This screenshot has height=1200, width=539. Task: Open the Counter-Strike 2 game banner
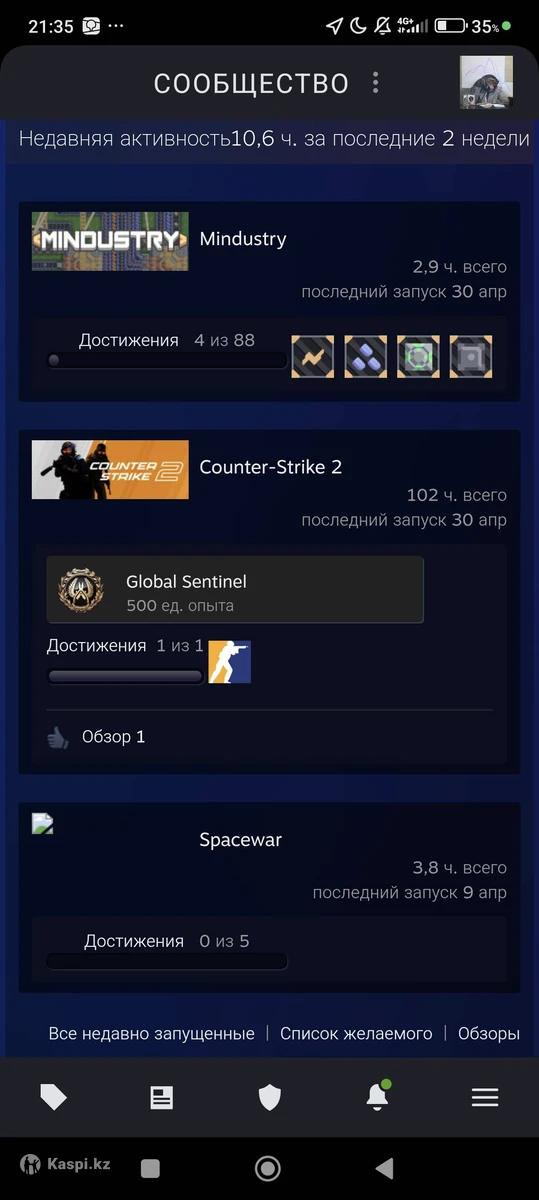pos(110,469)
